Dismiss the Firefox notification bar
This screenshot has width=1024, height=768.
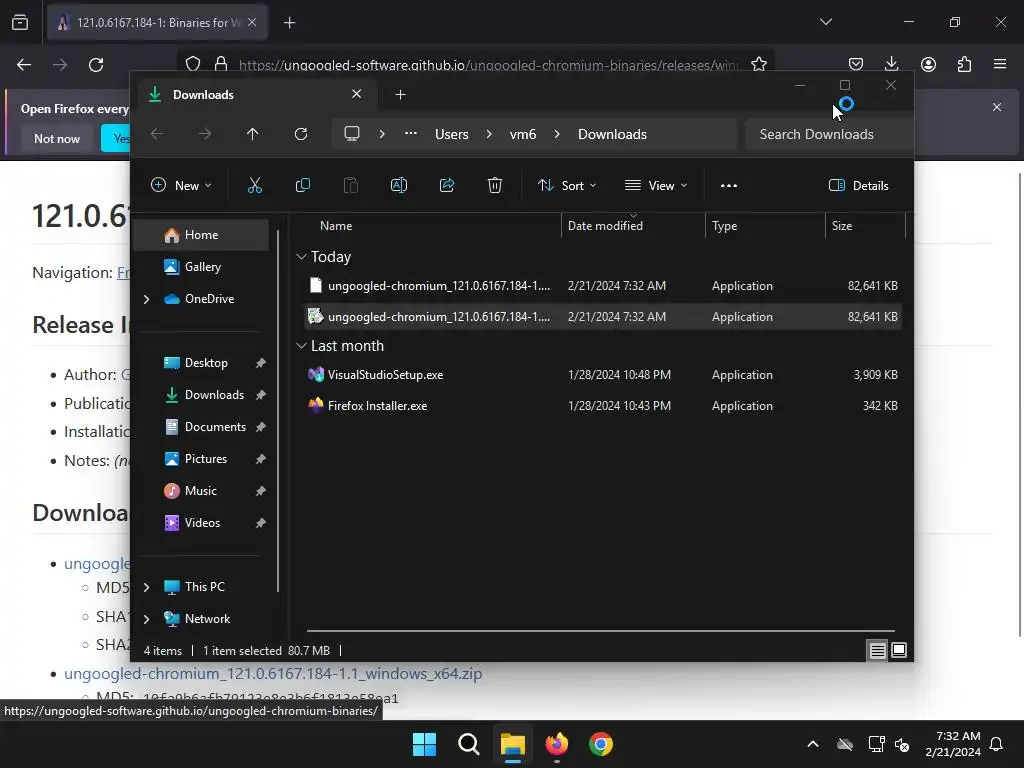pos(997,106)
